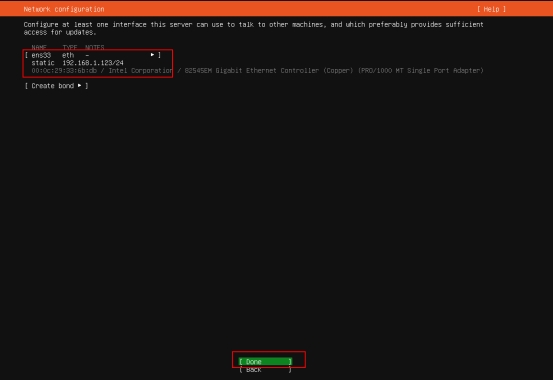Click the MAC address 00:0c:29:33:6b:db
This screenshot has width=553, height=380.
click(x=64, y=71)
